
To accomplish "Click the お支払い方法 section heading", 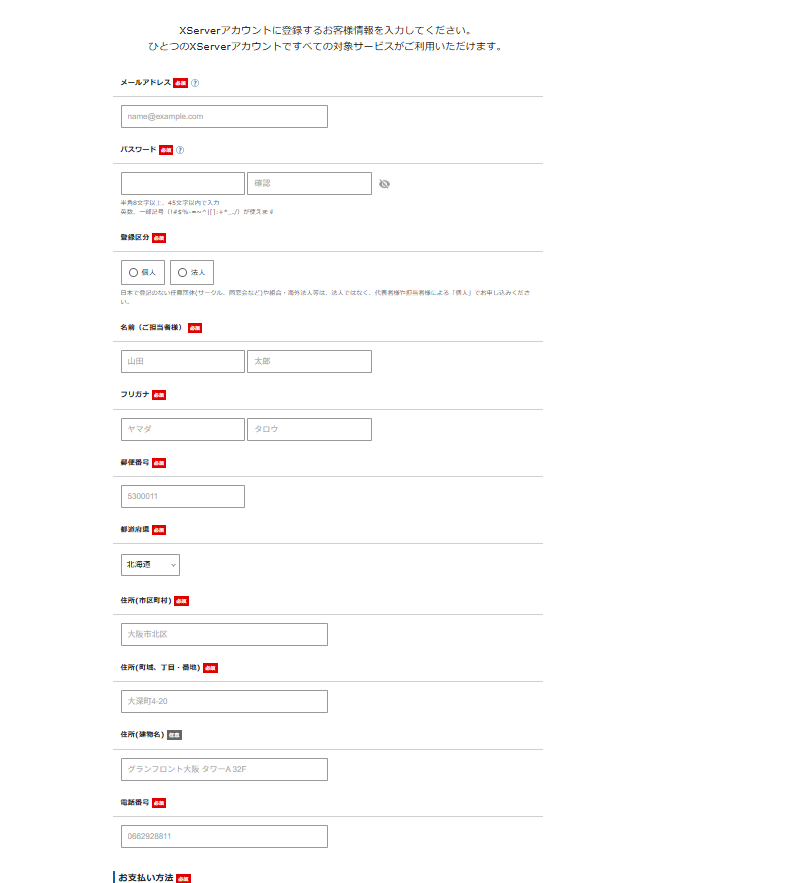I will point(146,877).
